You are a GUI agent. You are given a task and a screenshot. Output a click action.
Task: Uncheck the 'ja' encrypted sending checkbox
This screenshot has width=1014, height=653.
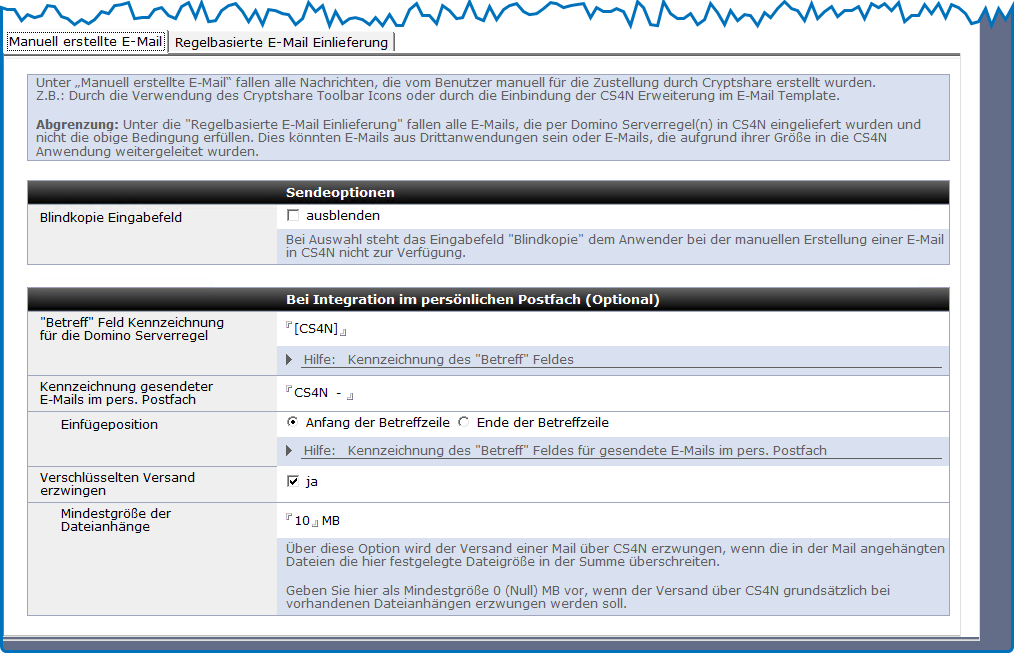(x=293, y=482)
